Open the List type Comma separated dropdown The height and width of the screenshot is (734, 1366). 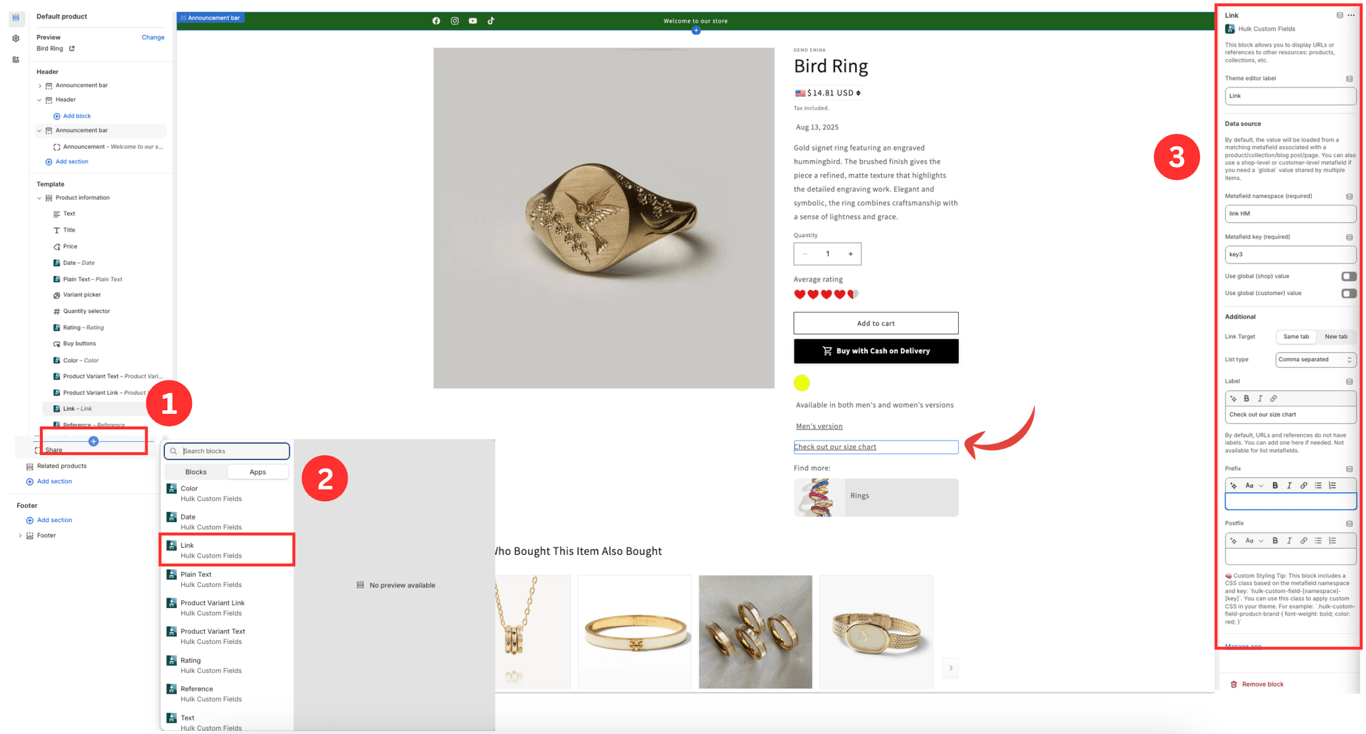tap(1315, 359)
